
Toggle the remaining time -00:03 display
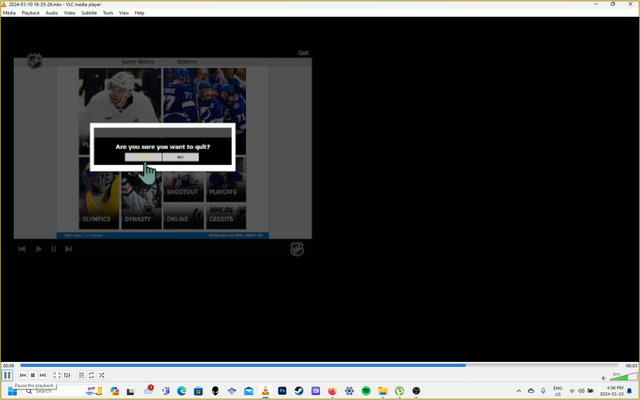(631, 365)
